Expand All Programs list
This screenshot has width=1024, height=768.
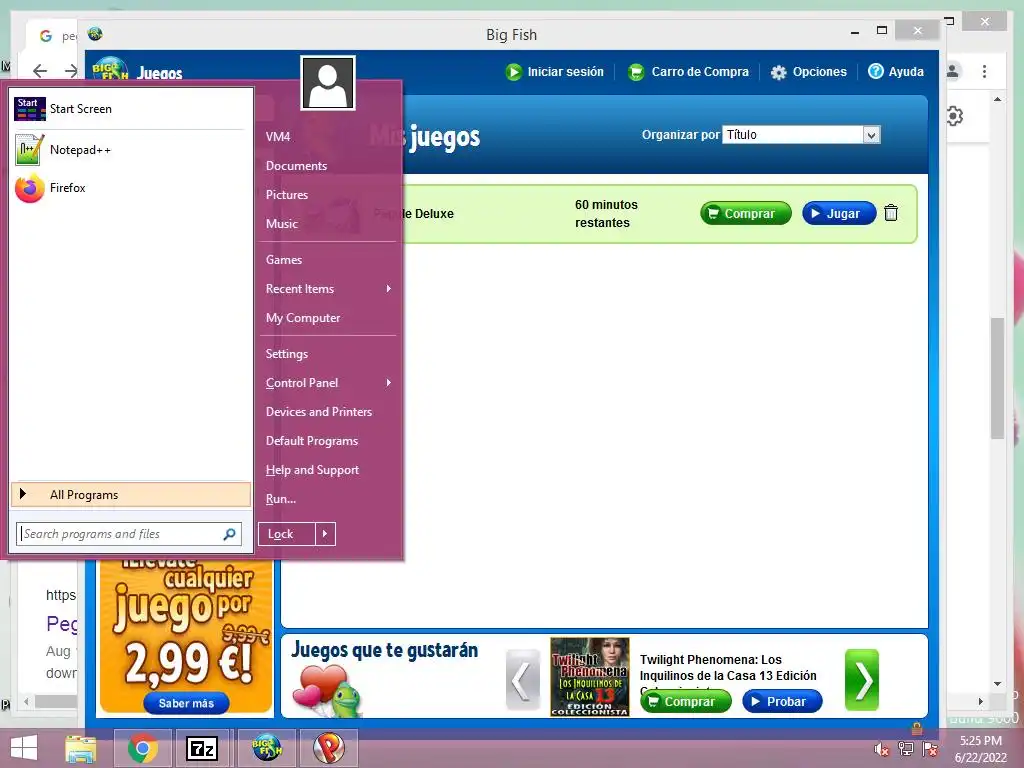(x=131, y=494)
